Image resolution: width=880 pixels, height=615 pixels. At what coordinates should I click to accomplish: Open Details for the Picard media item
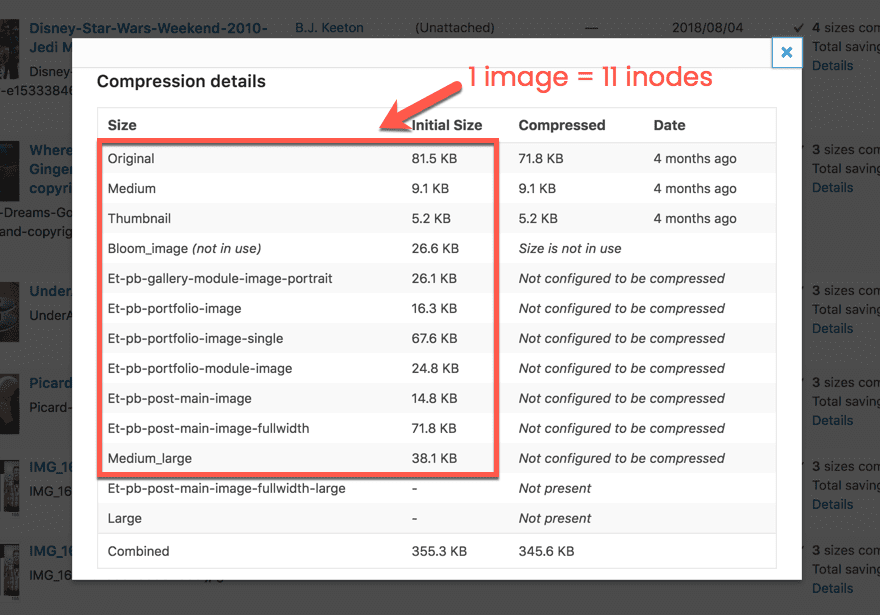(832, 420)
